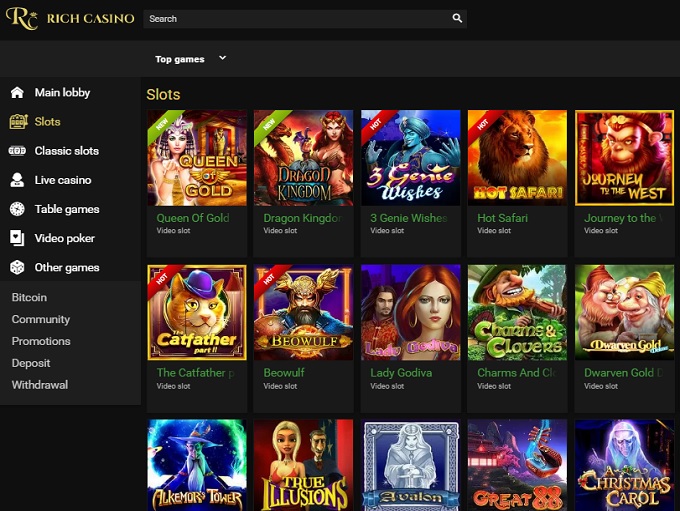
Task: Click the Other games dice icon
Action: click(x=17, y=267)
